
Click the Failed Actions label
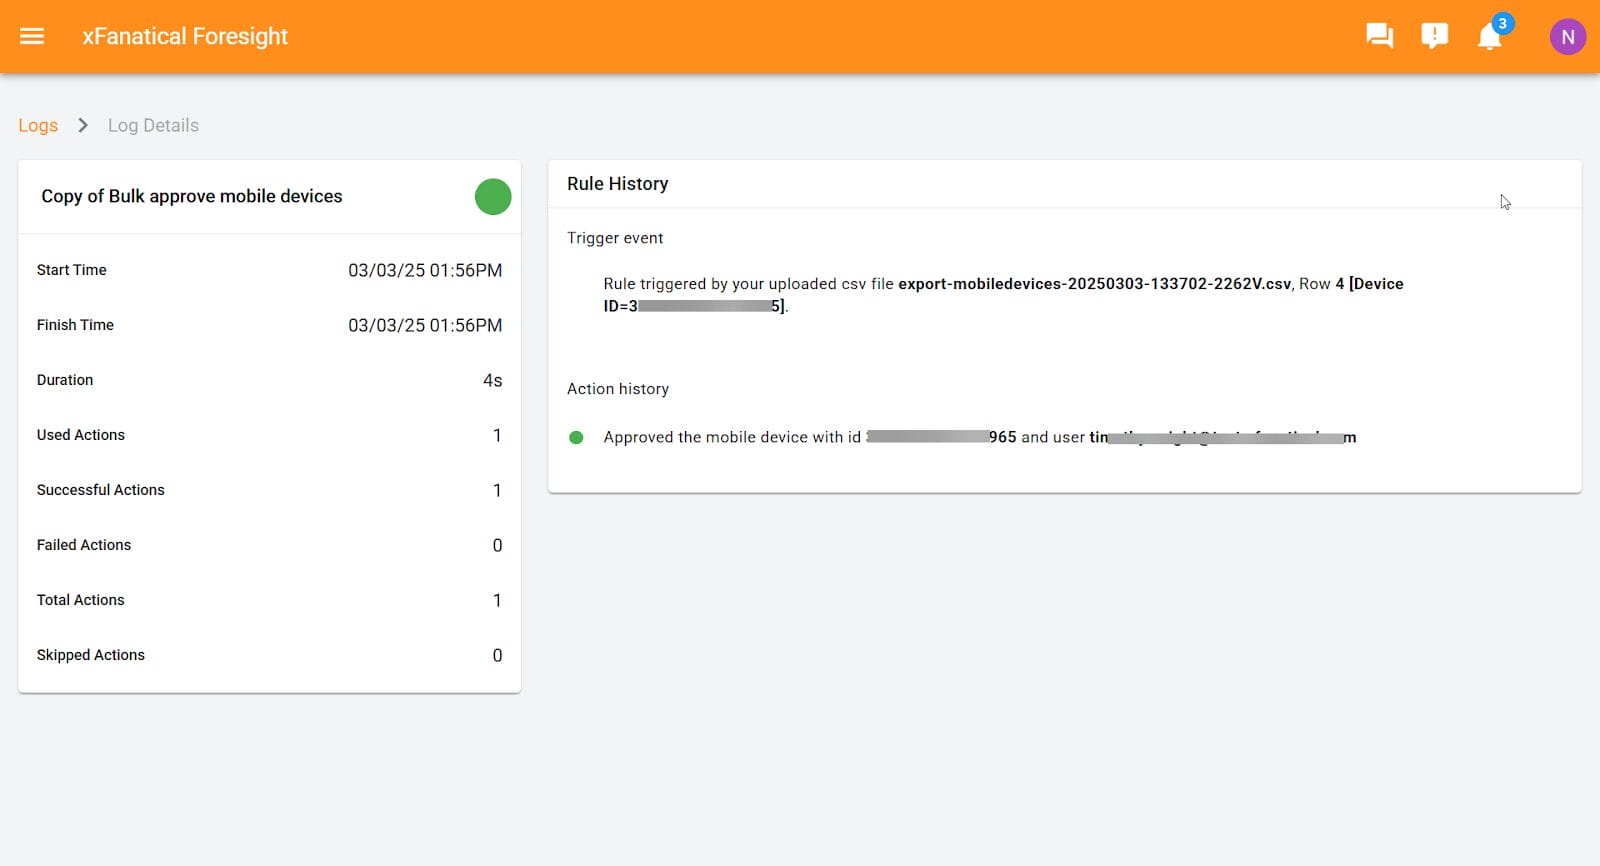[x=84, y=545]
